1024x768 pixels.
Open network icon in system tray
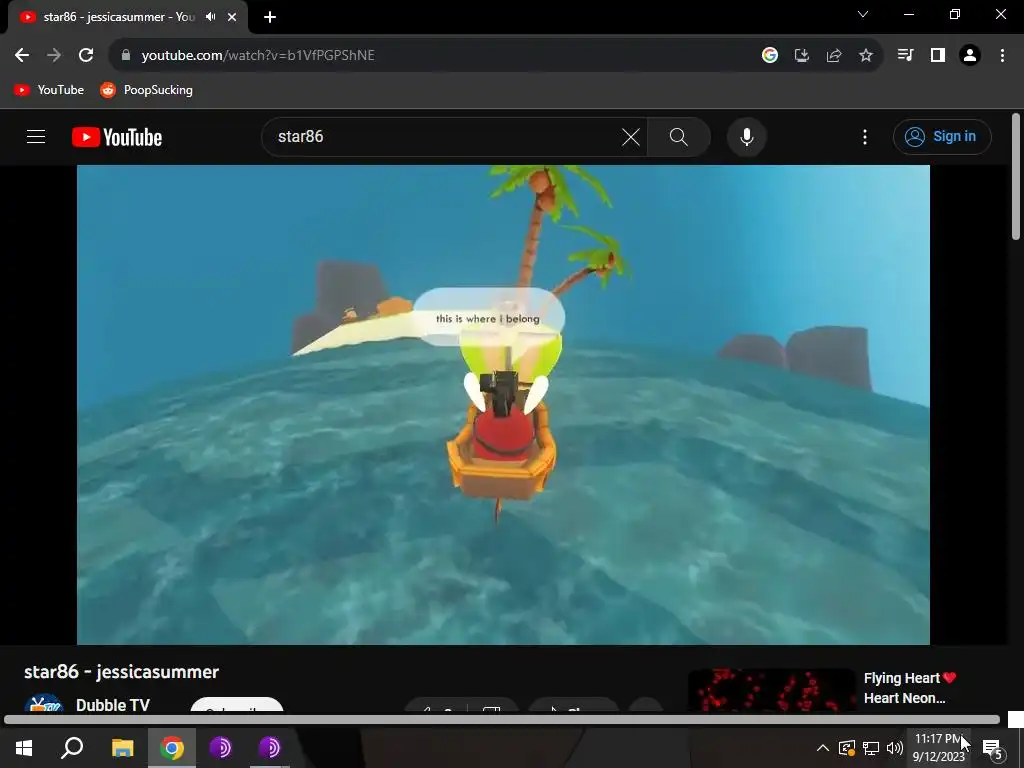coord(871,748)
